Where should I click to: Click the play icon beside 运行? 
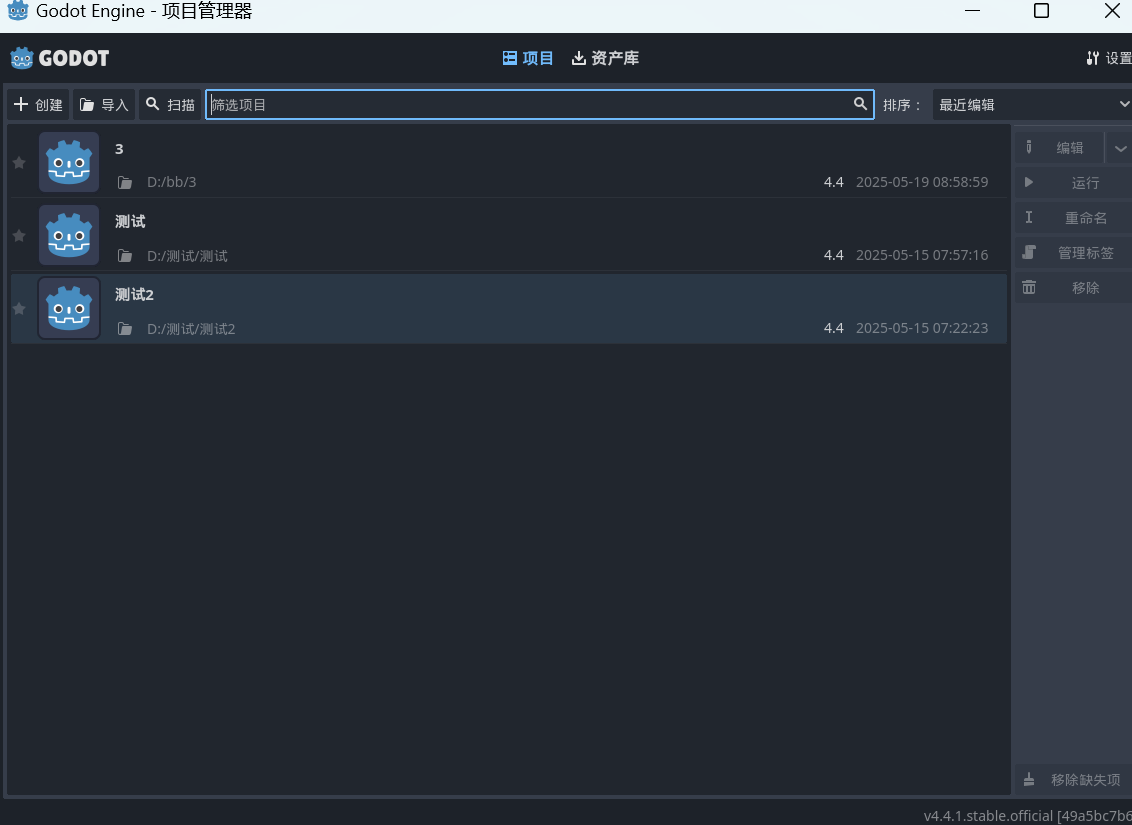click(x=1029, y=183)
